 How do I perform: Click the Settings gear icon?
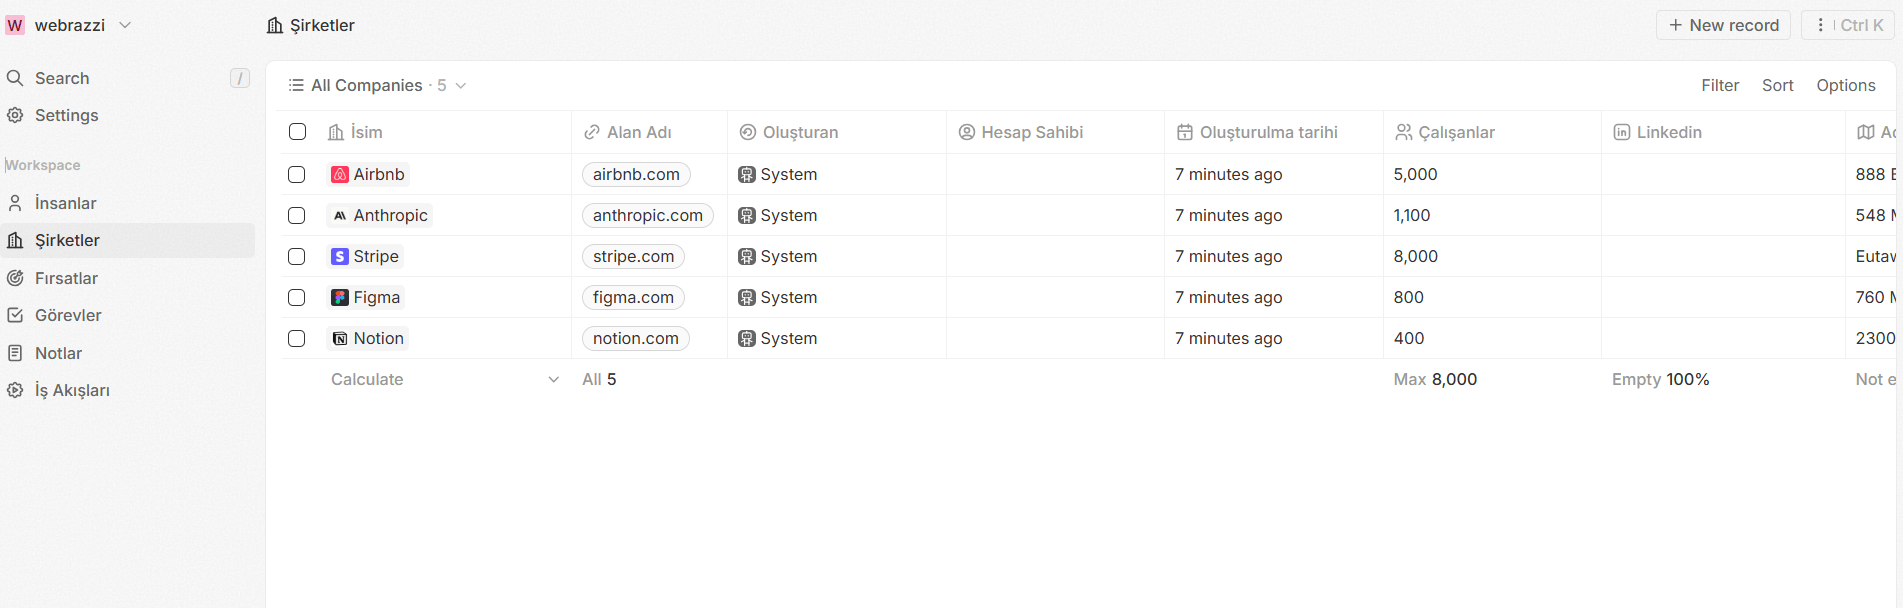click(x=15, y=115)
